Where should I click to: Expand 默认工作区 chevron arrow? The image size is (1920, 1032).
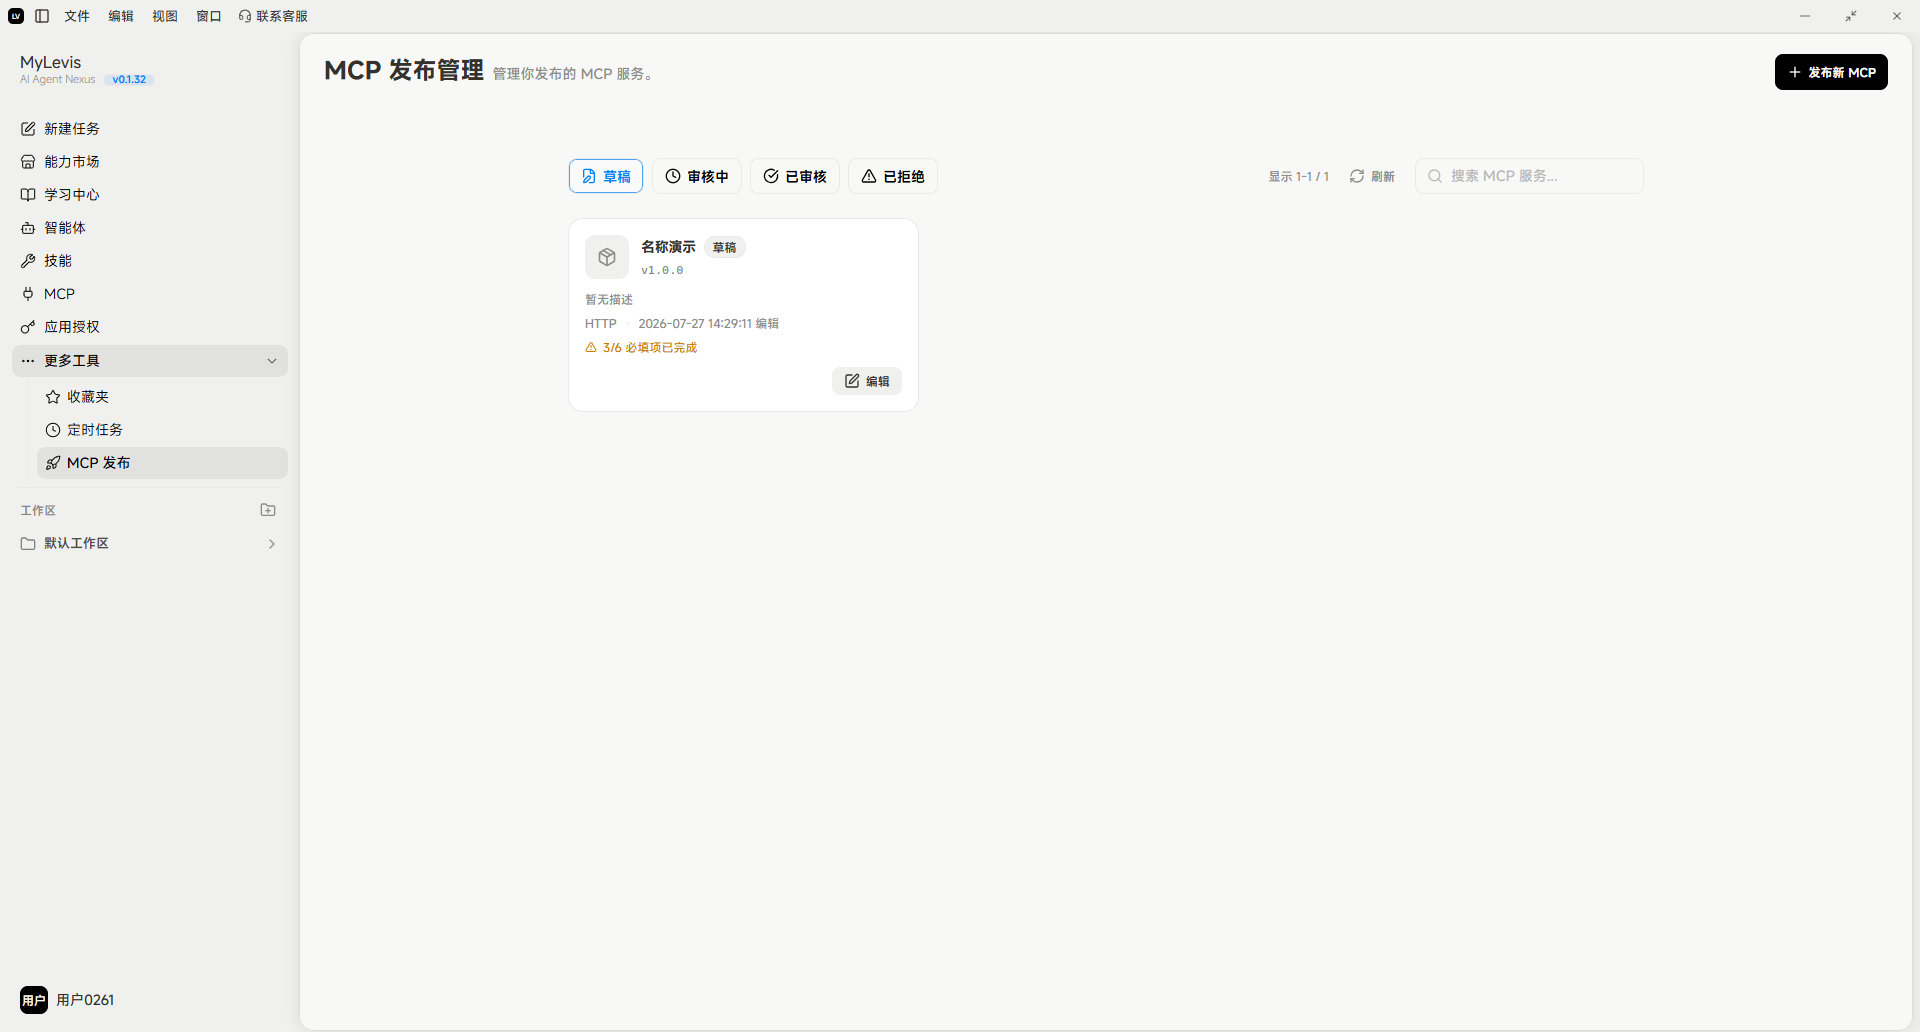(x=272, y=544)
